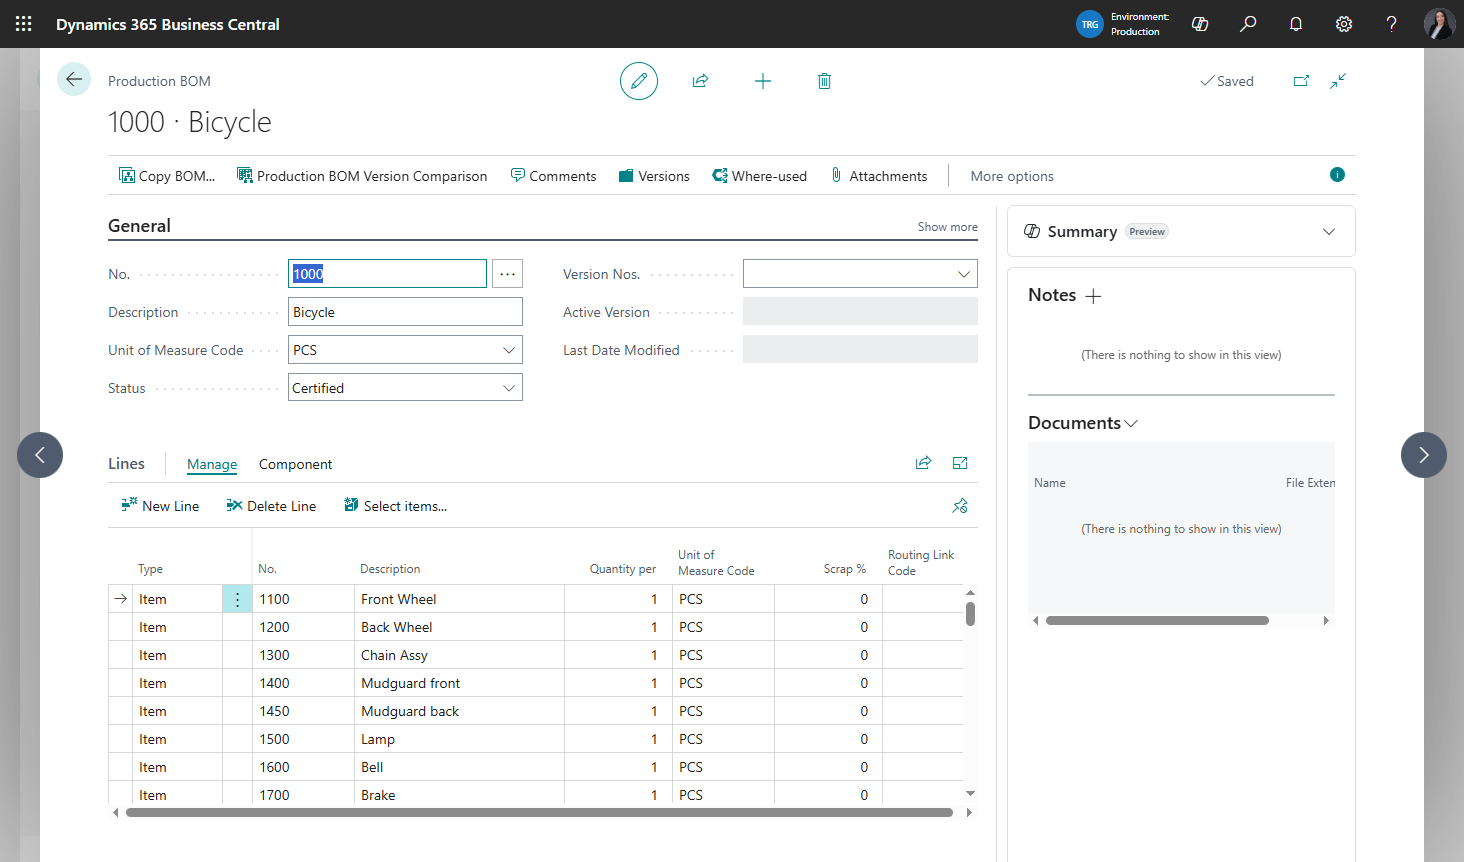1464x862 pixels.
Task: Click the Bell description cell
Action: click(x=461, y=767)
